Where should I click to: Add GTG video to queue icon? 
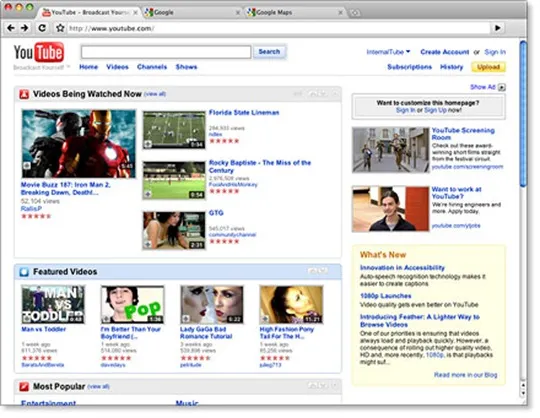(148, 244)
